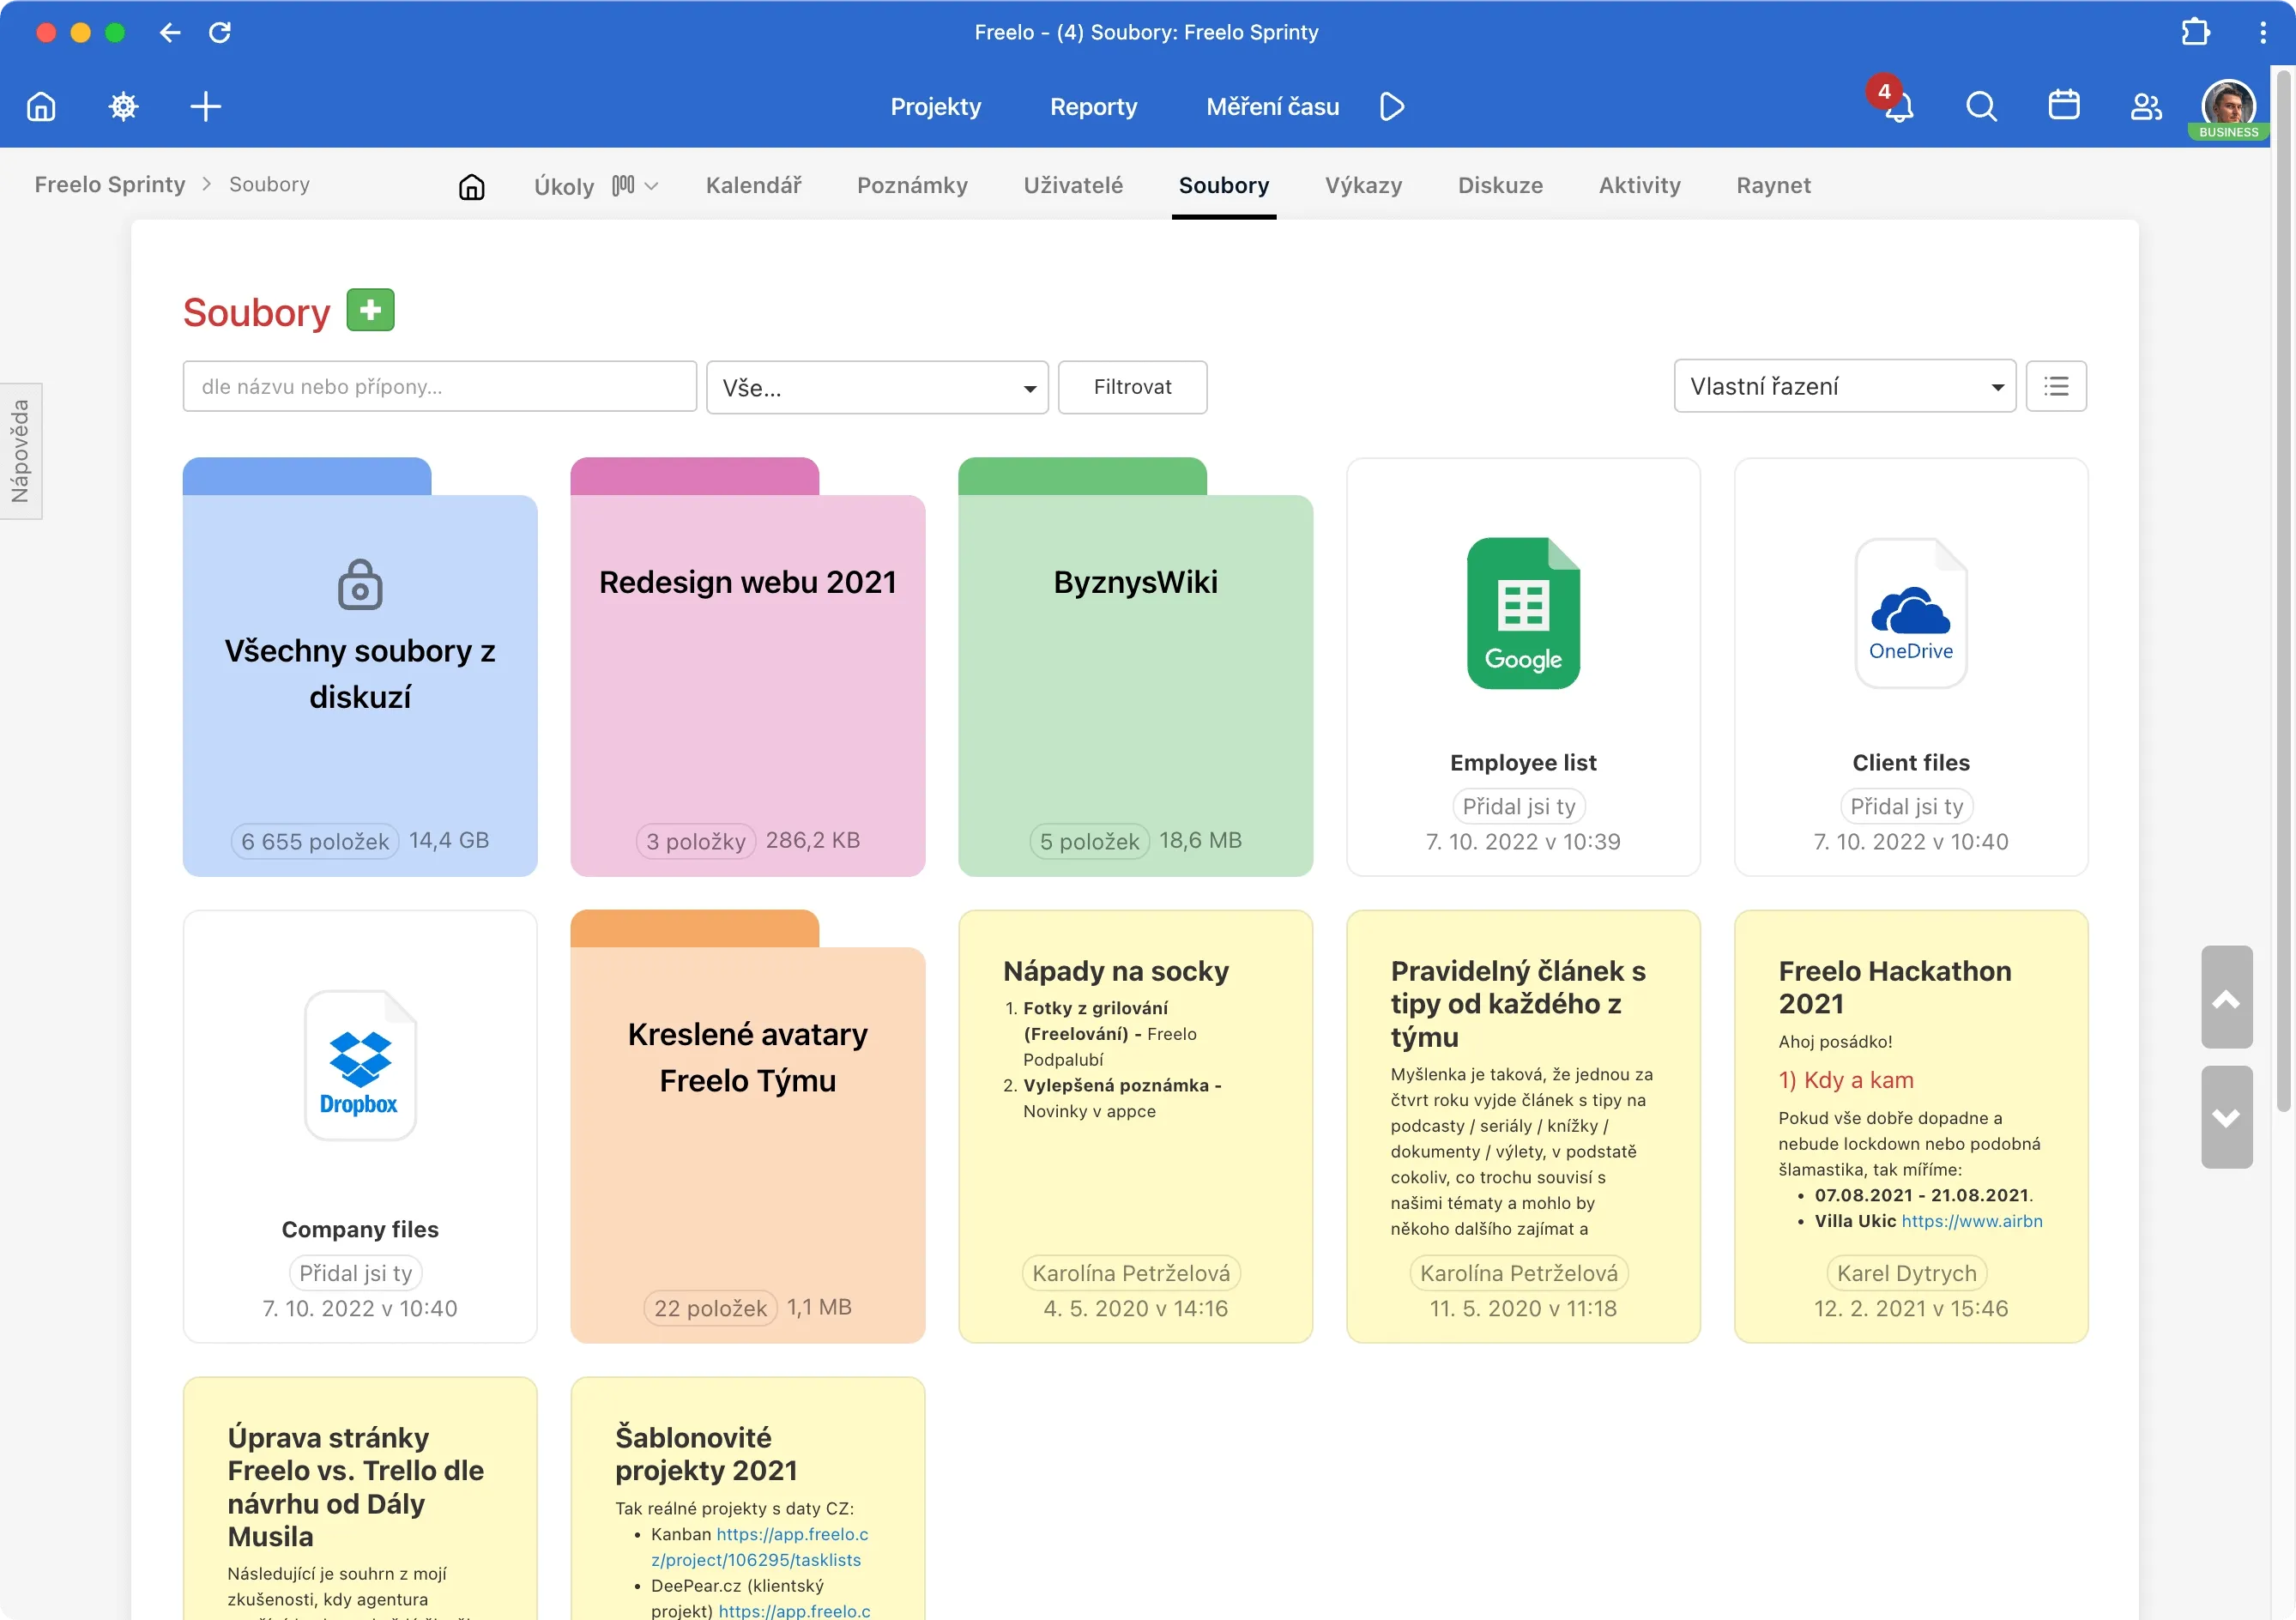Screen dimensions: 2296x1620
Task: Open the Vše file type dropdown
Action: click(876, 387)
